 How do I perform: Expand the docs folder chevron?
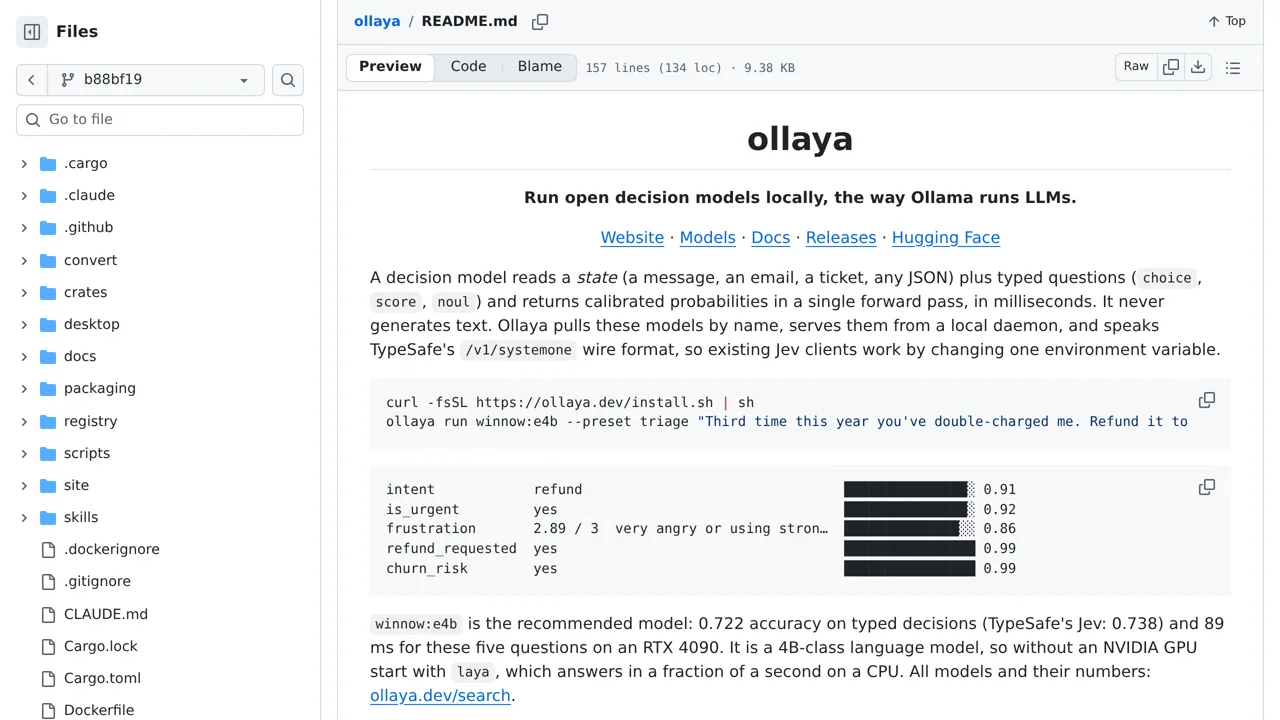(x=24, y=356)
